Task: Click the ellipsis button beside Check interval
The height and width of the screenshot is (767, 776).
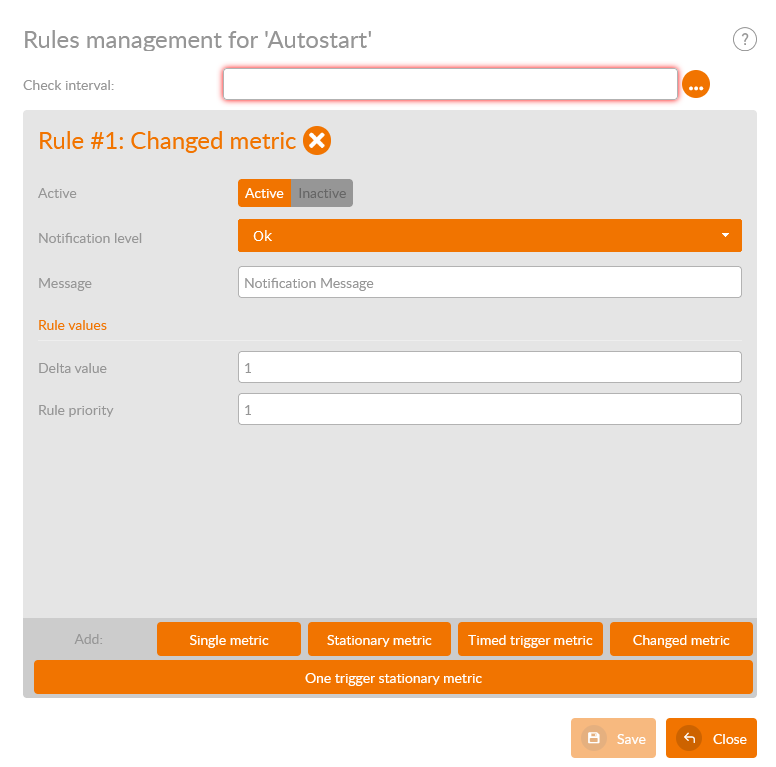Action: [x=696, y=86]
